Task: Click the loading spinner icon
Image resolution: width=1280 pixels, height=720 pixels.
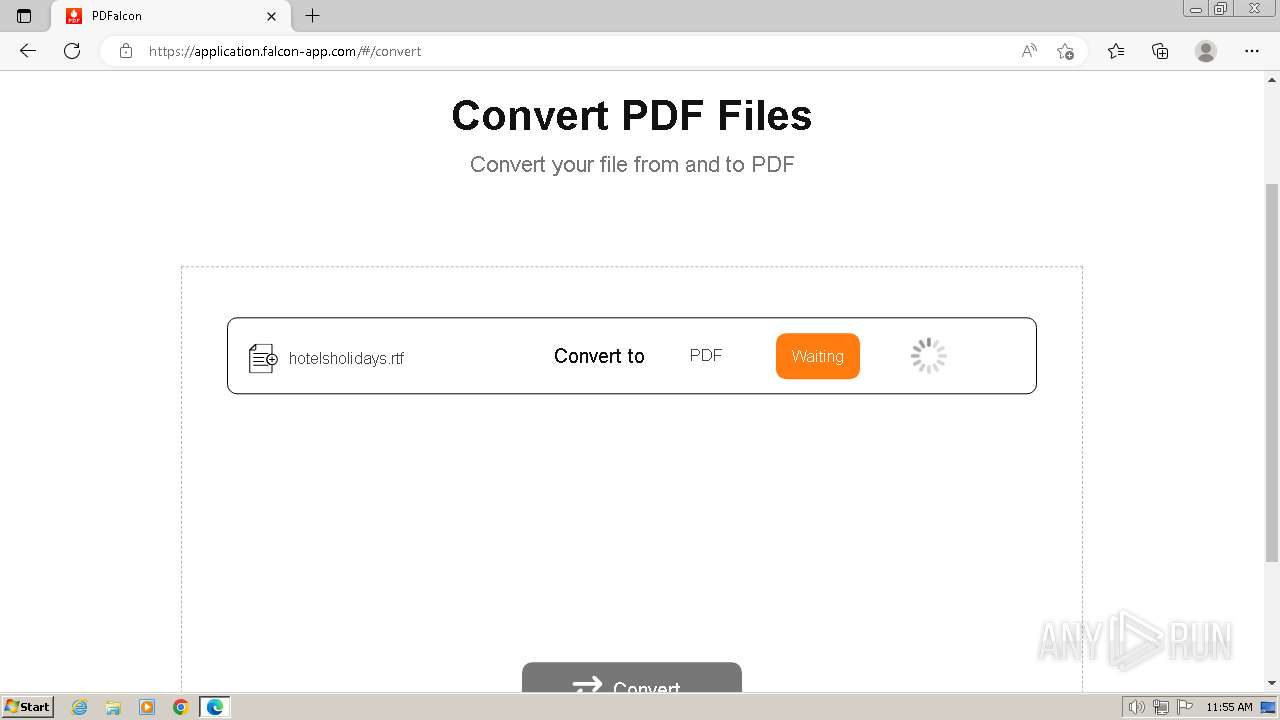Action: point(929,356)
